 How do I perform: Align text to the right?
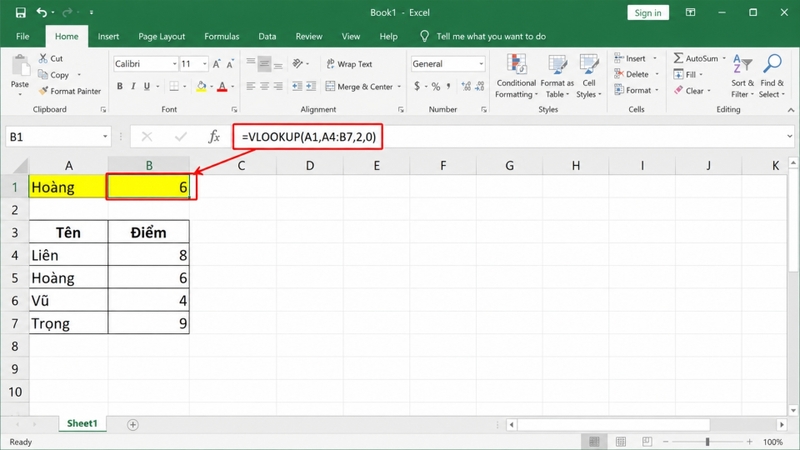[x=278, y=87]
